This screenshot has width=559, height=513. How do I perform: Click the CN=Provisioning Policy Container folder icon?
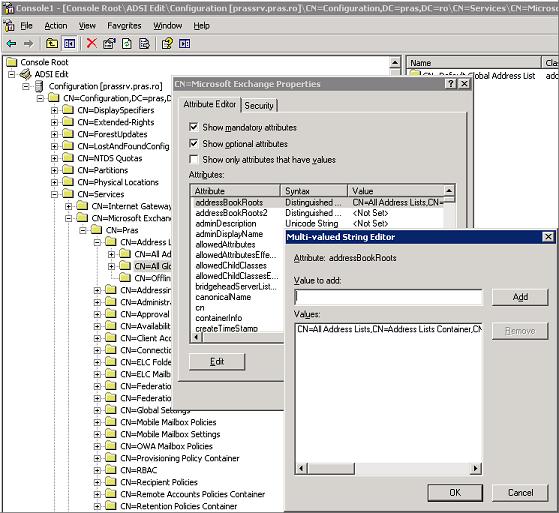pos(111,458)
